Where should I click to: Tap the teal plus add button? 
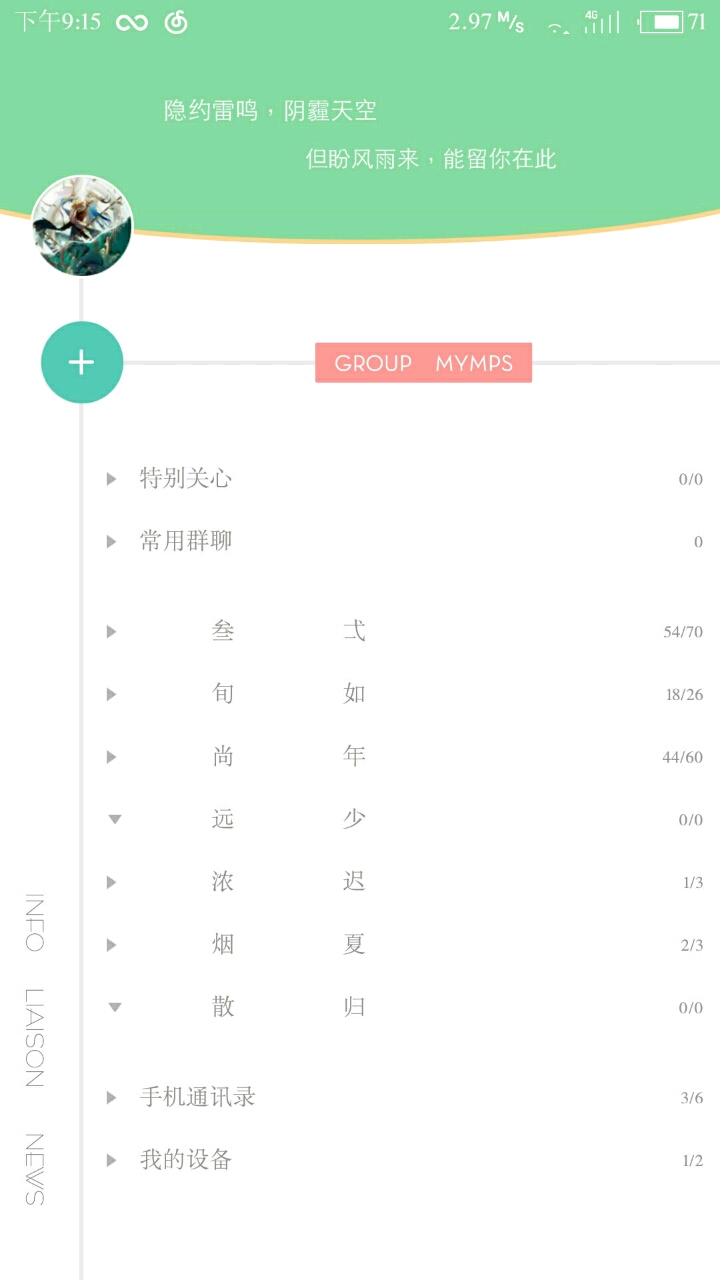[x=82, y=362]
